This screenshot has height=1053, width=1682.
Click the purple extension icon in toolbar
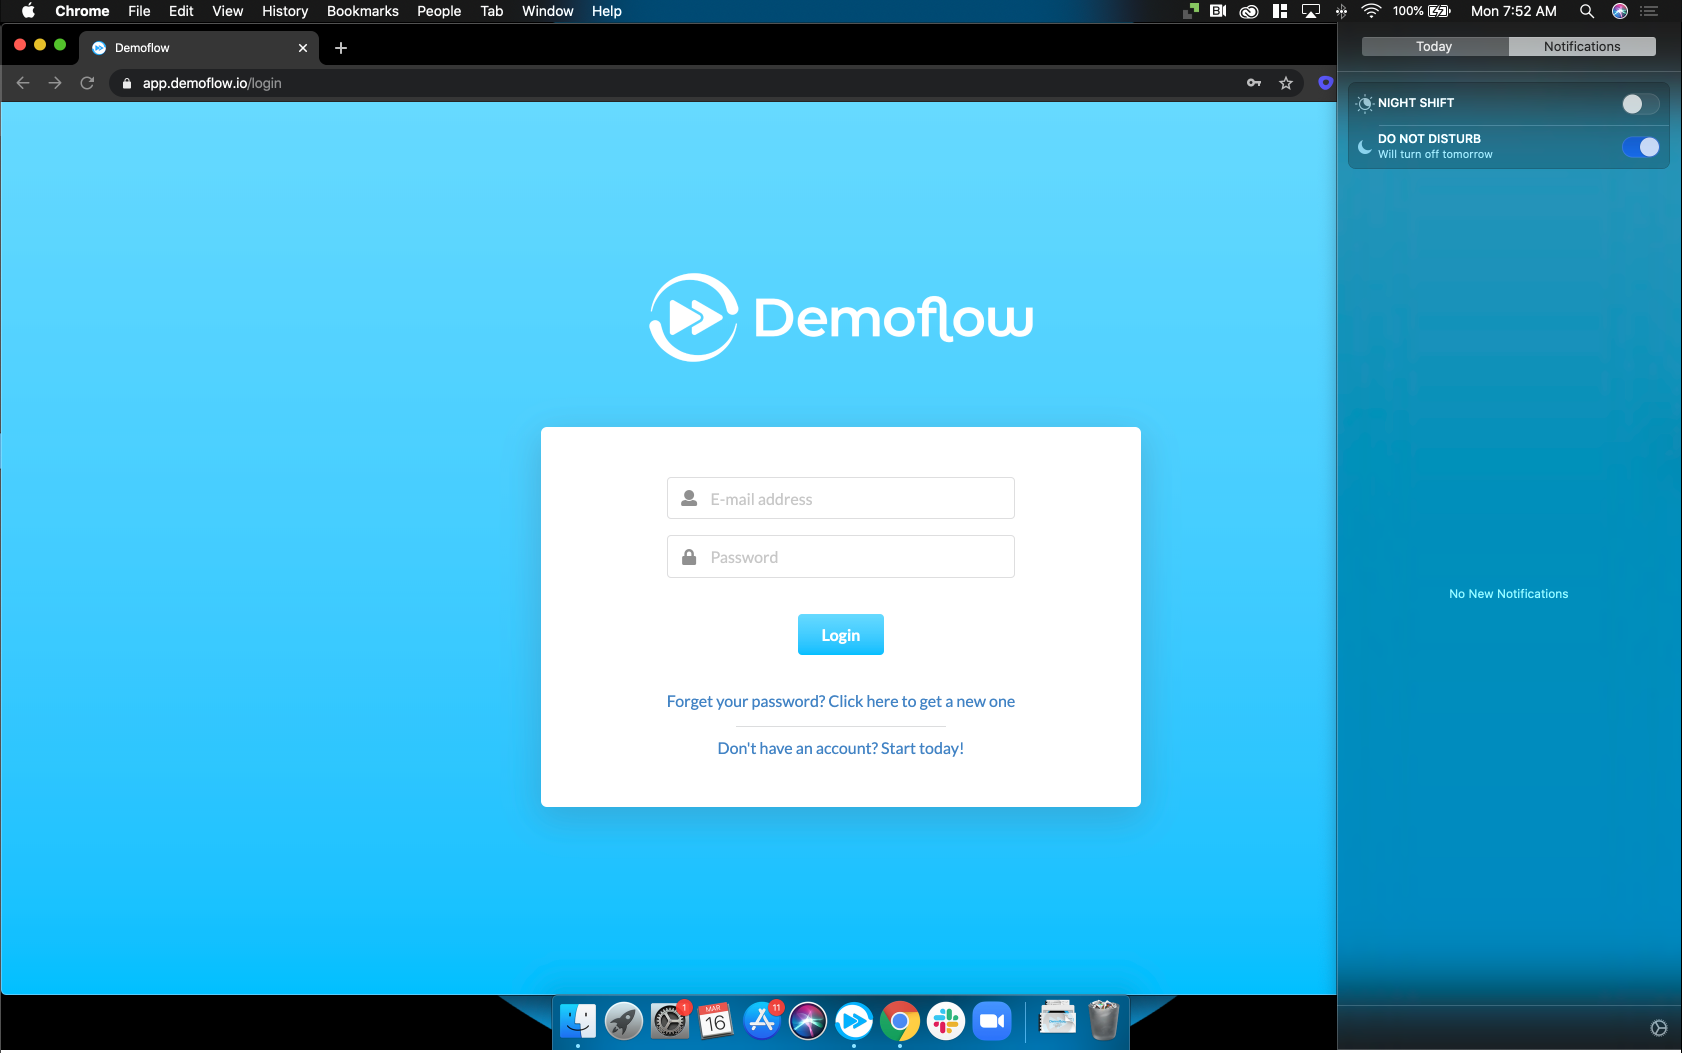click(x=1326, y=83)
